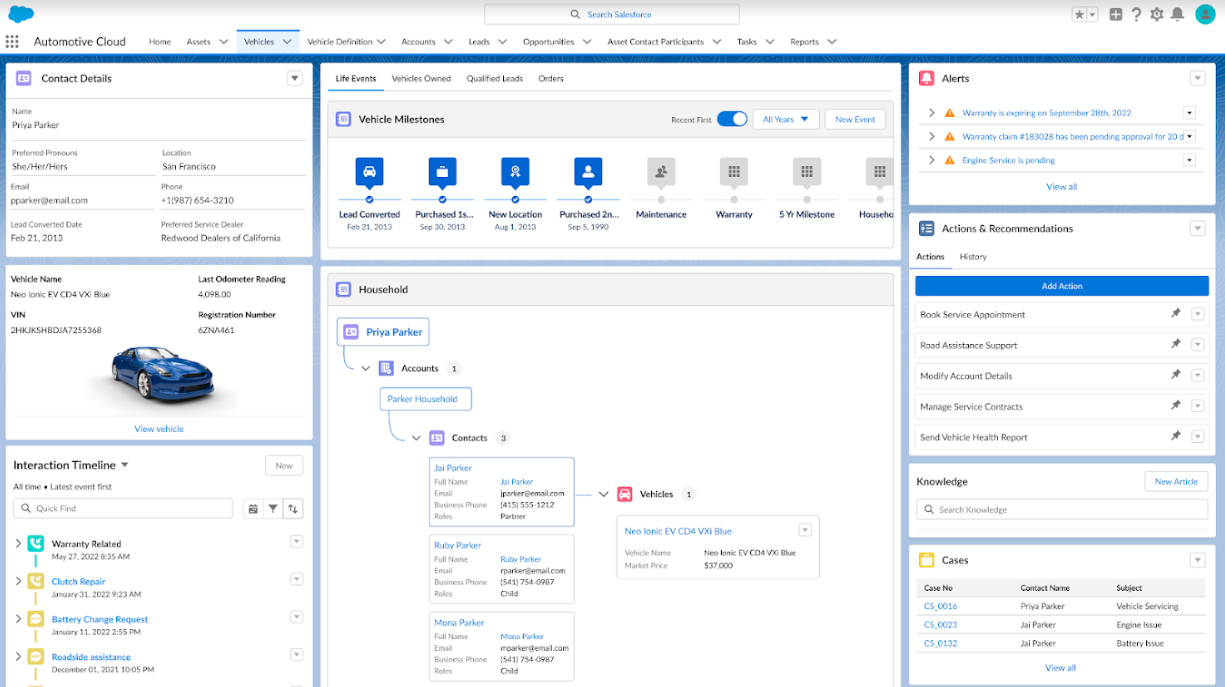Open the View vehicle link

tap(159, 428)
